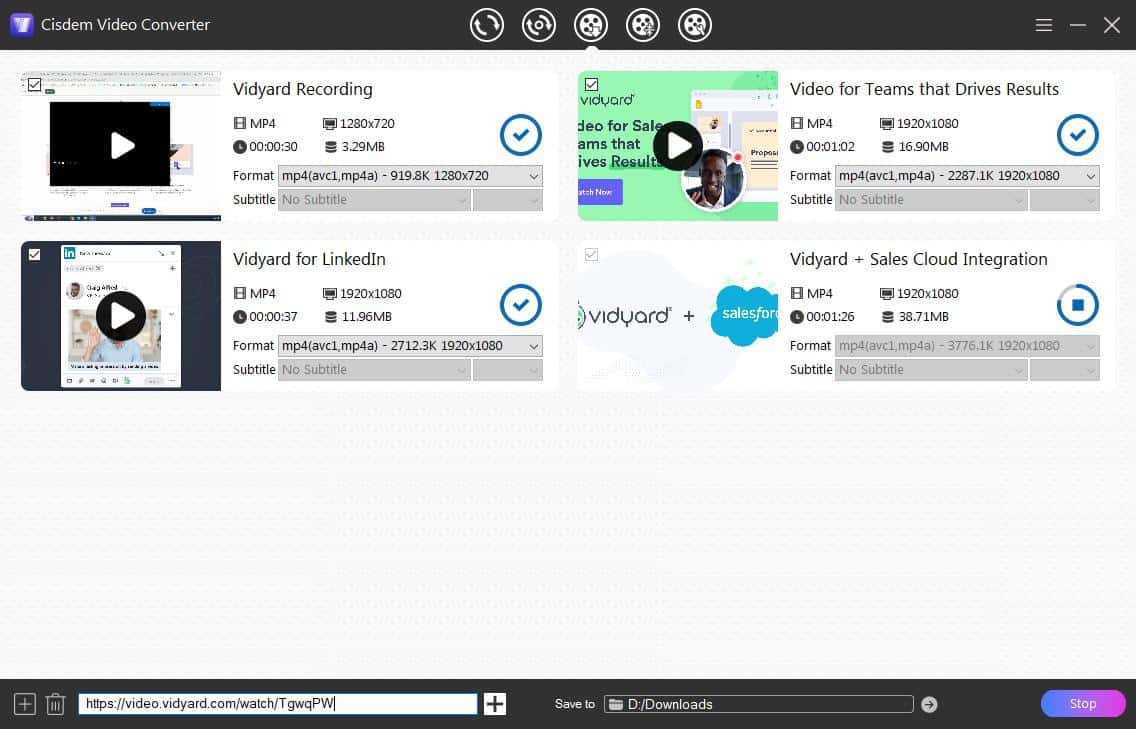Open the last film-reel tab in the top bar
This screenshot has width=1136, height=729.
695,25
